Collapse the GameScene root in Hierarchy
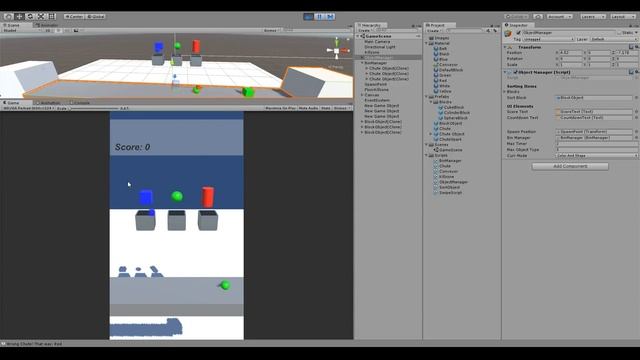Image resolution: width=640 pixels, height=360 pixels. (x=358, y=36)
